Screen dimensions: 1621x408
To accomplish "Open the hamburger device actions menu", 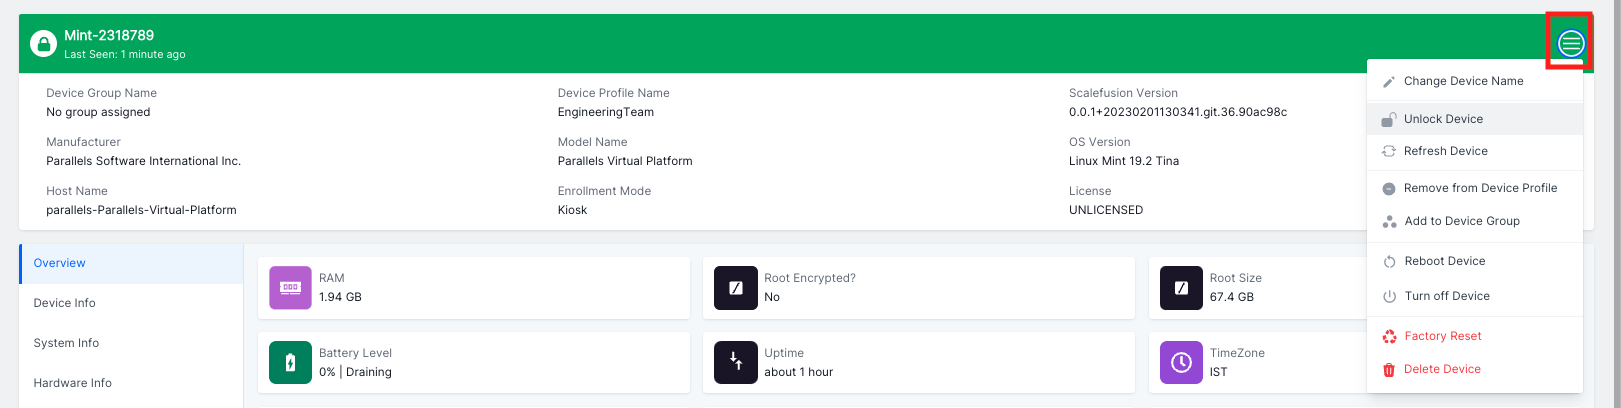I will coord(1571,43).
